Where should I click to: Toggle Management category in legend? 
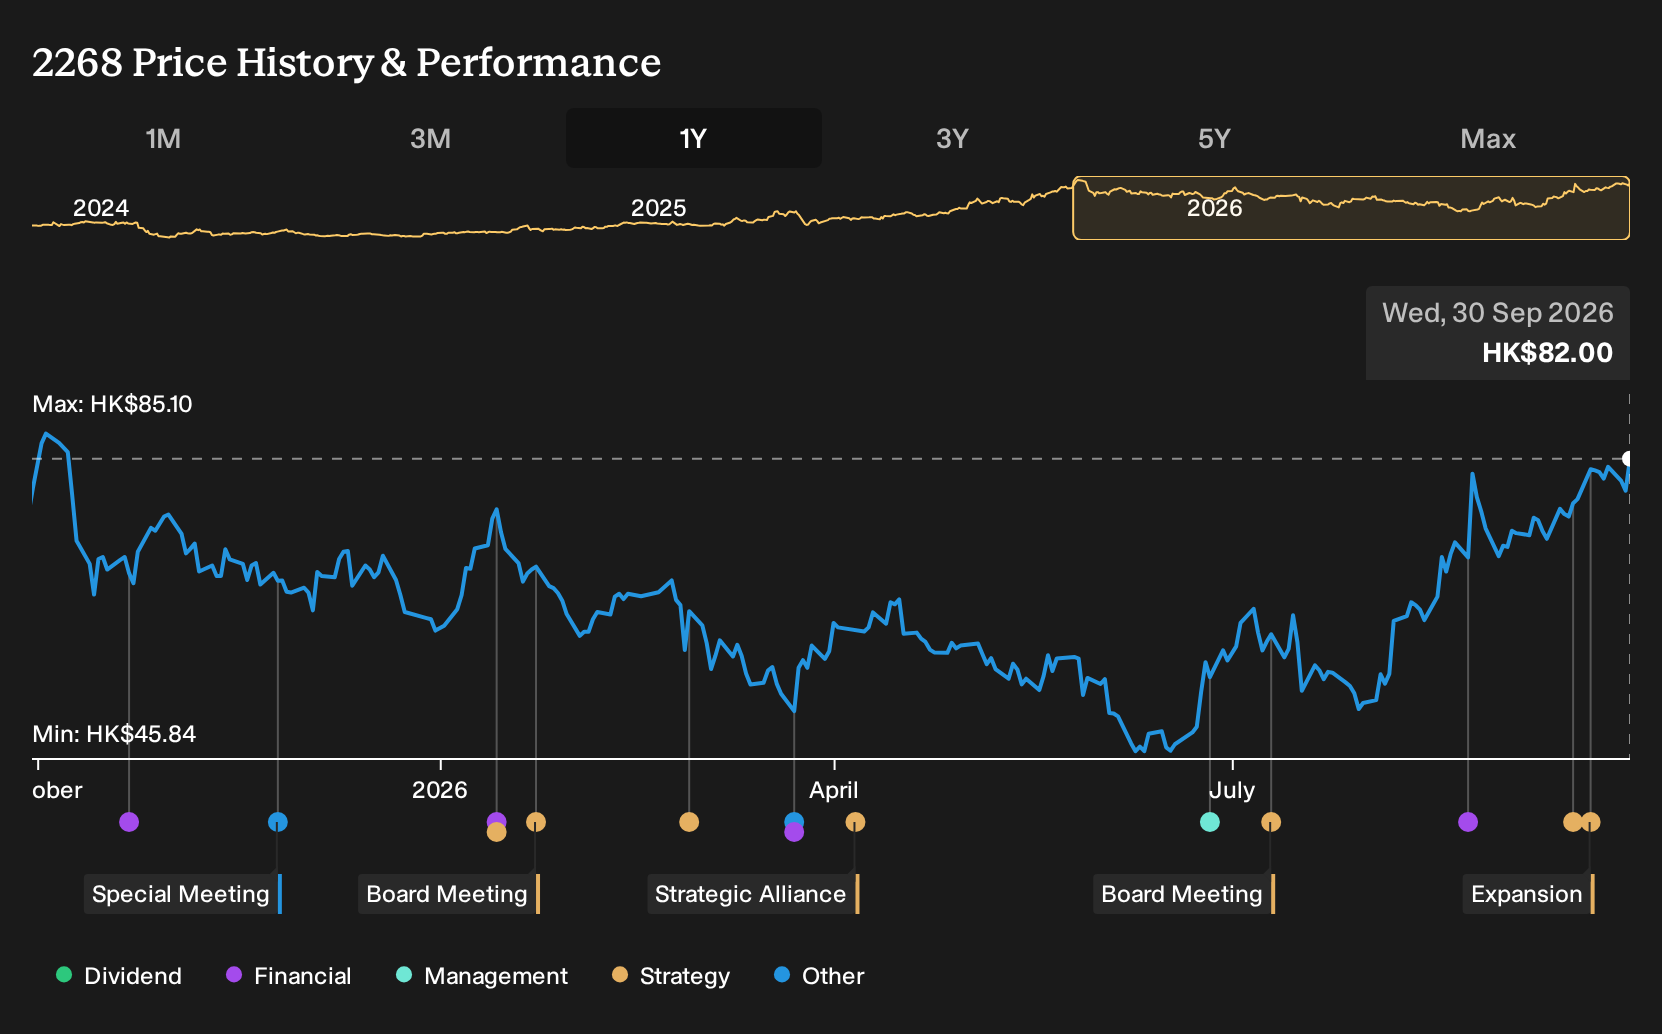coord(482,976)
